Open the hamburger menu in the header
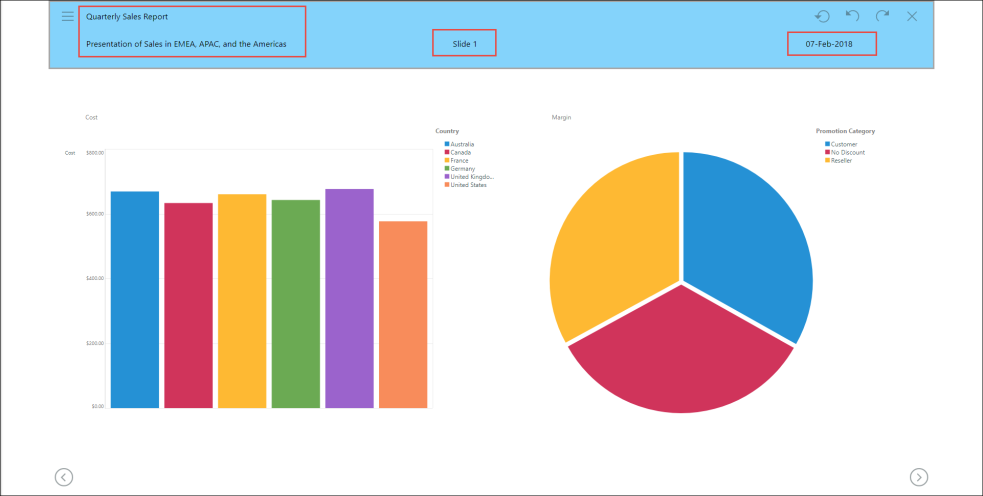The image size is (983, 496). tap(68, 17)
